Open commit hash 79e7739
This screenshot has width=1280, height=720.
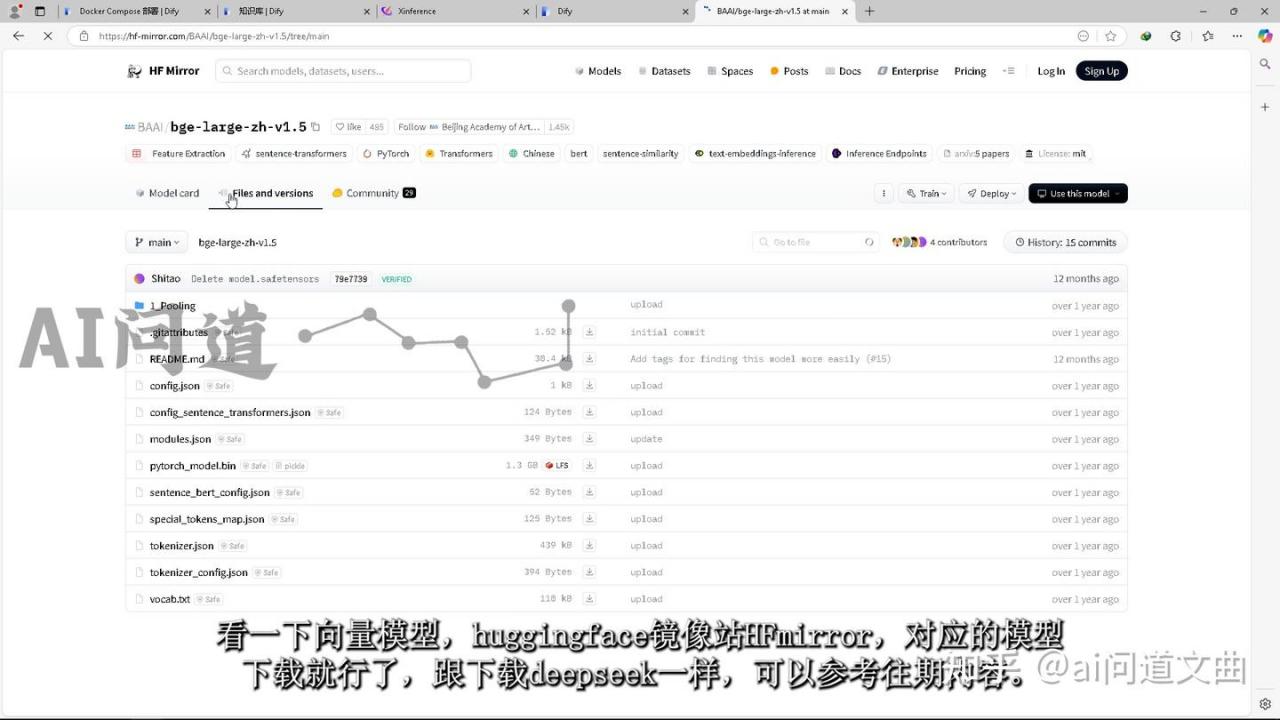351,279
